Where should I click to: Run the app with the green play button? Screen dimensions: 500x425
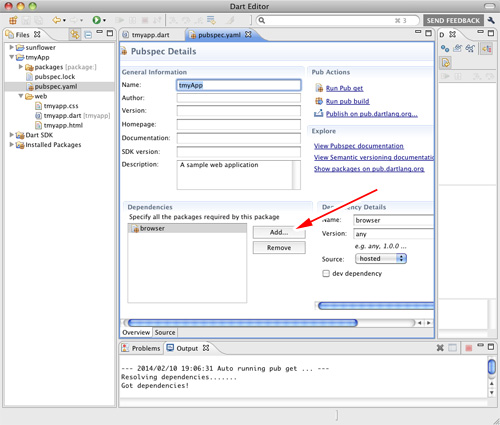(x=96, y=20)
